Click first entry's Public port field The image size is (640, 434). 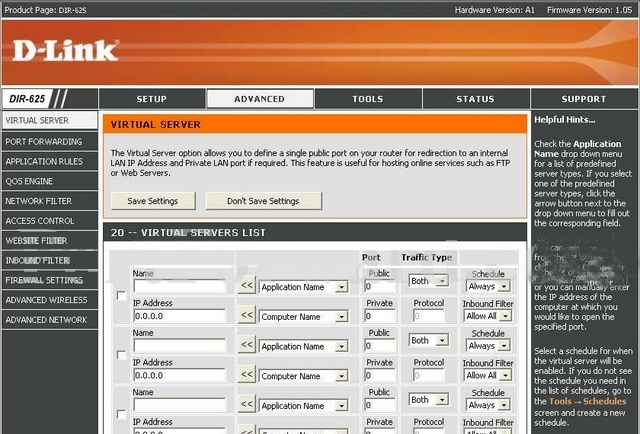tap(380, 286)
